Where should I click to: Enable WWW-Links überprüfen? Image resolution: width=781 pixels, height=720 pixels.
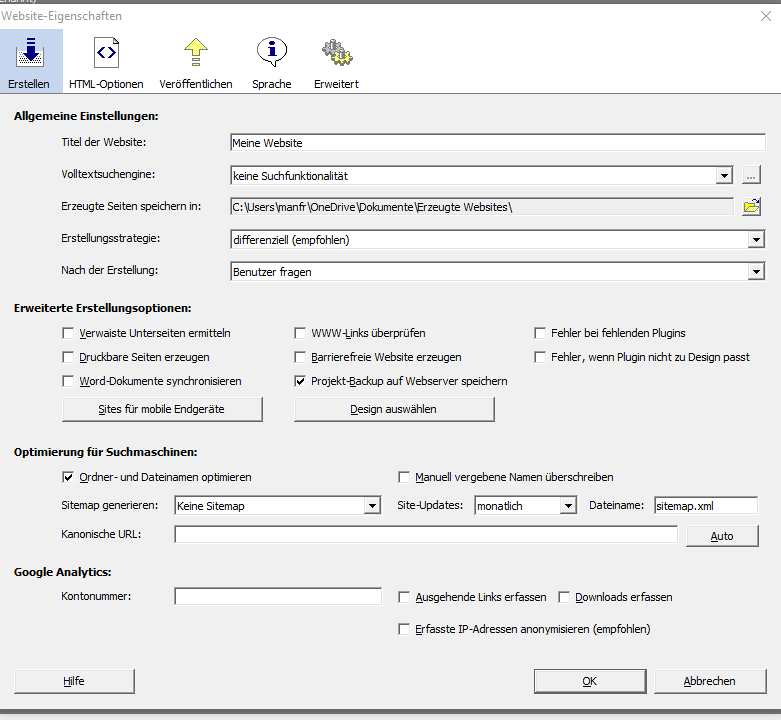(x=300, y=333)
